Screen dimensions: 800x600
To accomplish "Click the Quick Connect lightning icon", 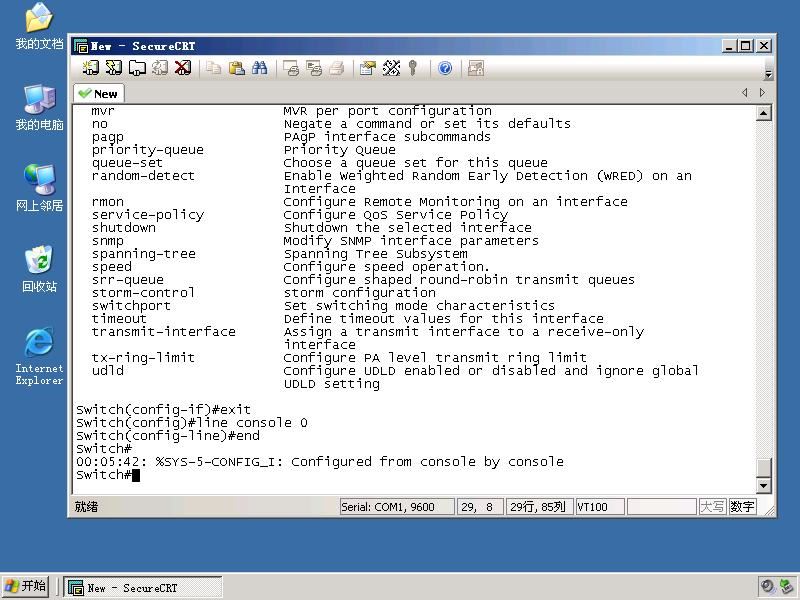I will coord(114,68).
